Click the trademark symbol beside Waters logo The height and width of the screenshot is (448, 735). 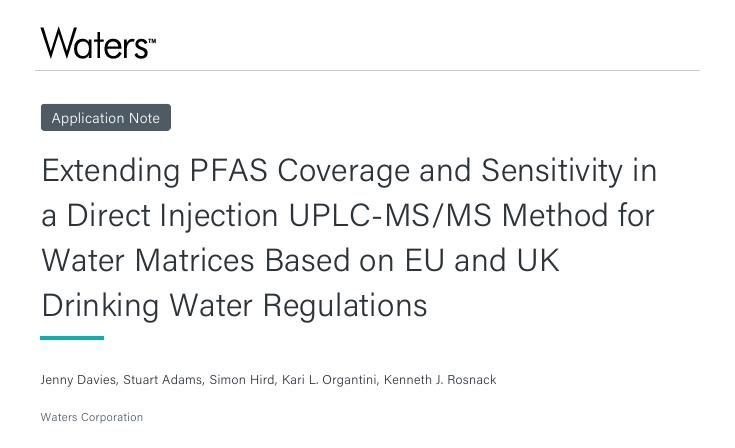[x=152, y=43]
